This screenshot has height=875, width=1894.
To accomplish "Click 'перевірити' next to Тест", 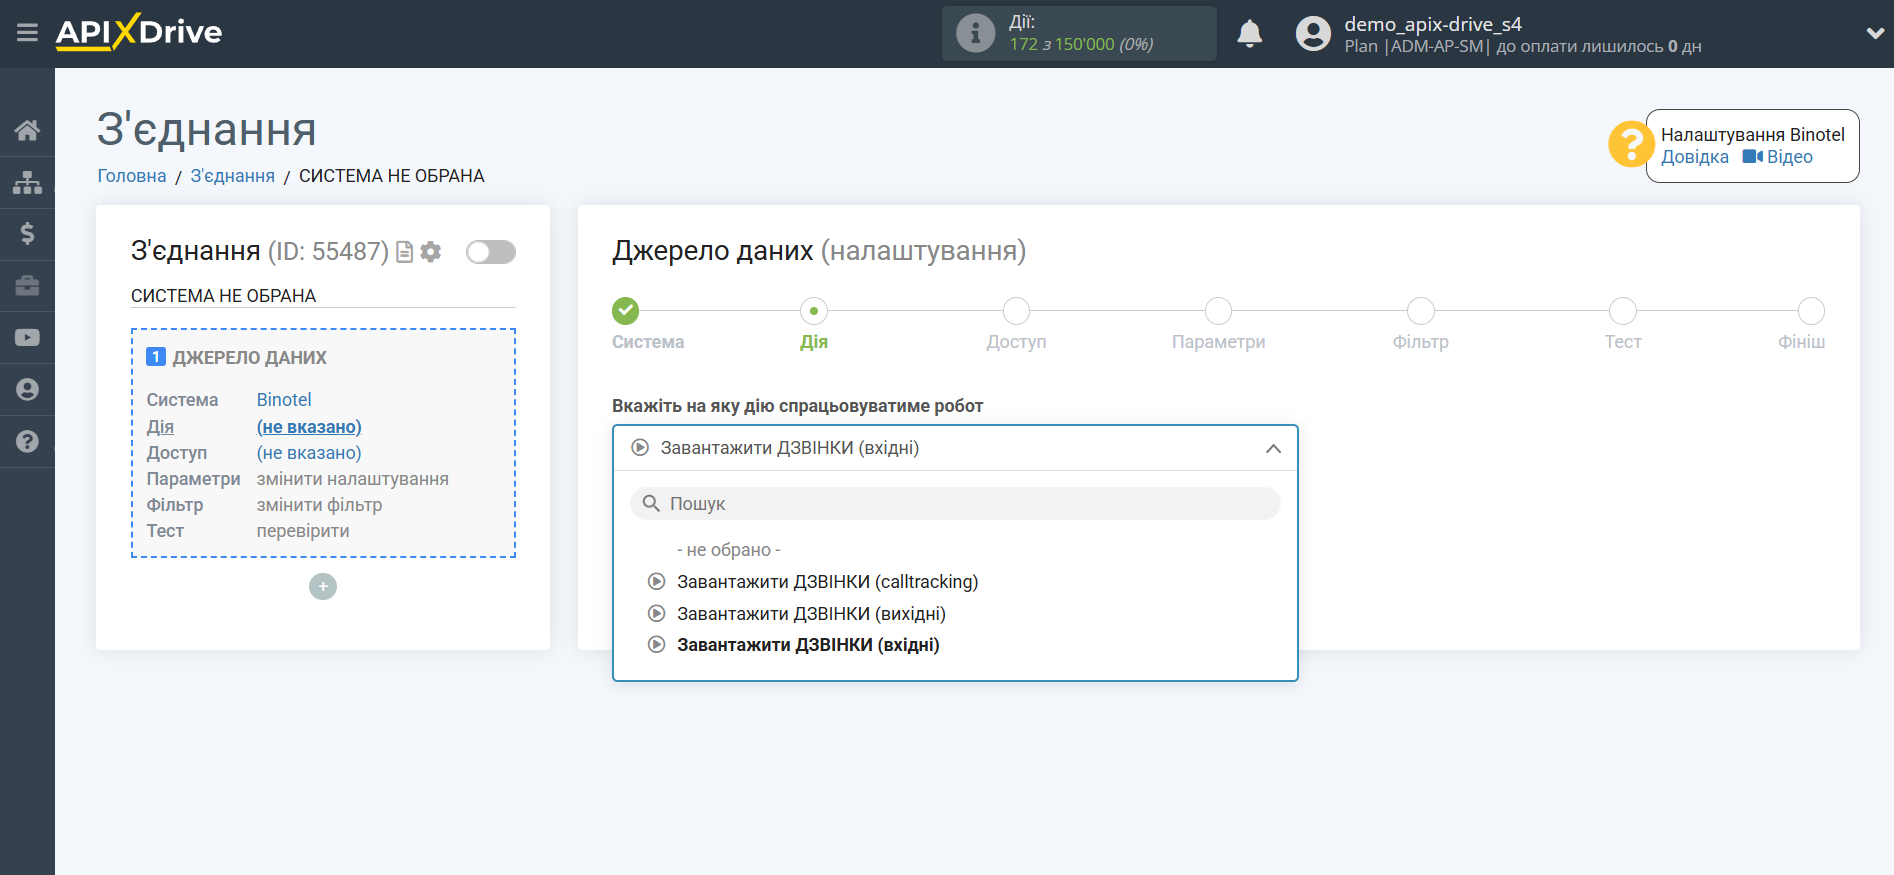I will (x=303, y=531).
